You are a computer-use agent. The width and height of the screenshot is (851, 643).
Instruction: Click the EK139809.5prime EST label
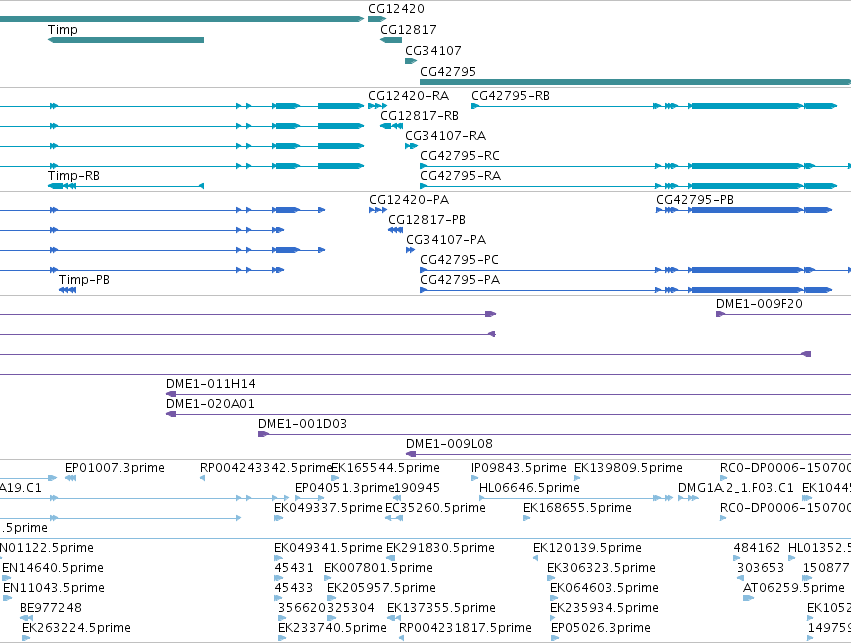628,469
